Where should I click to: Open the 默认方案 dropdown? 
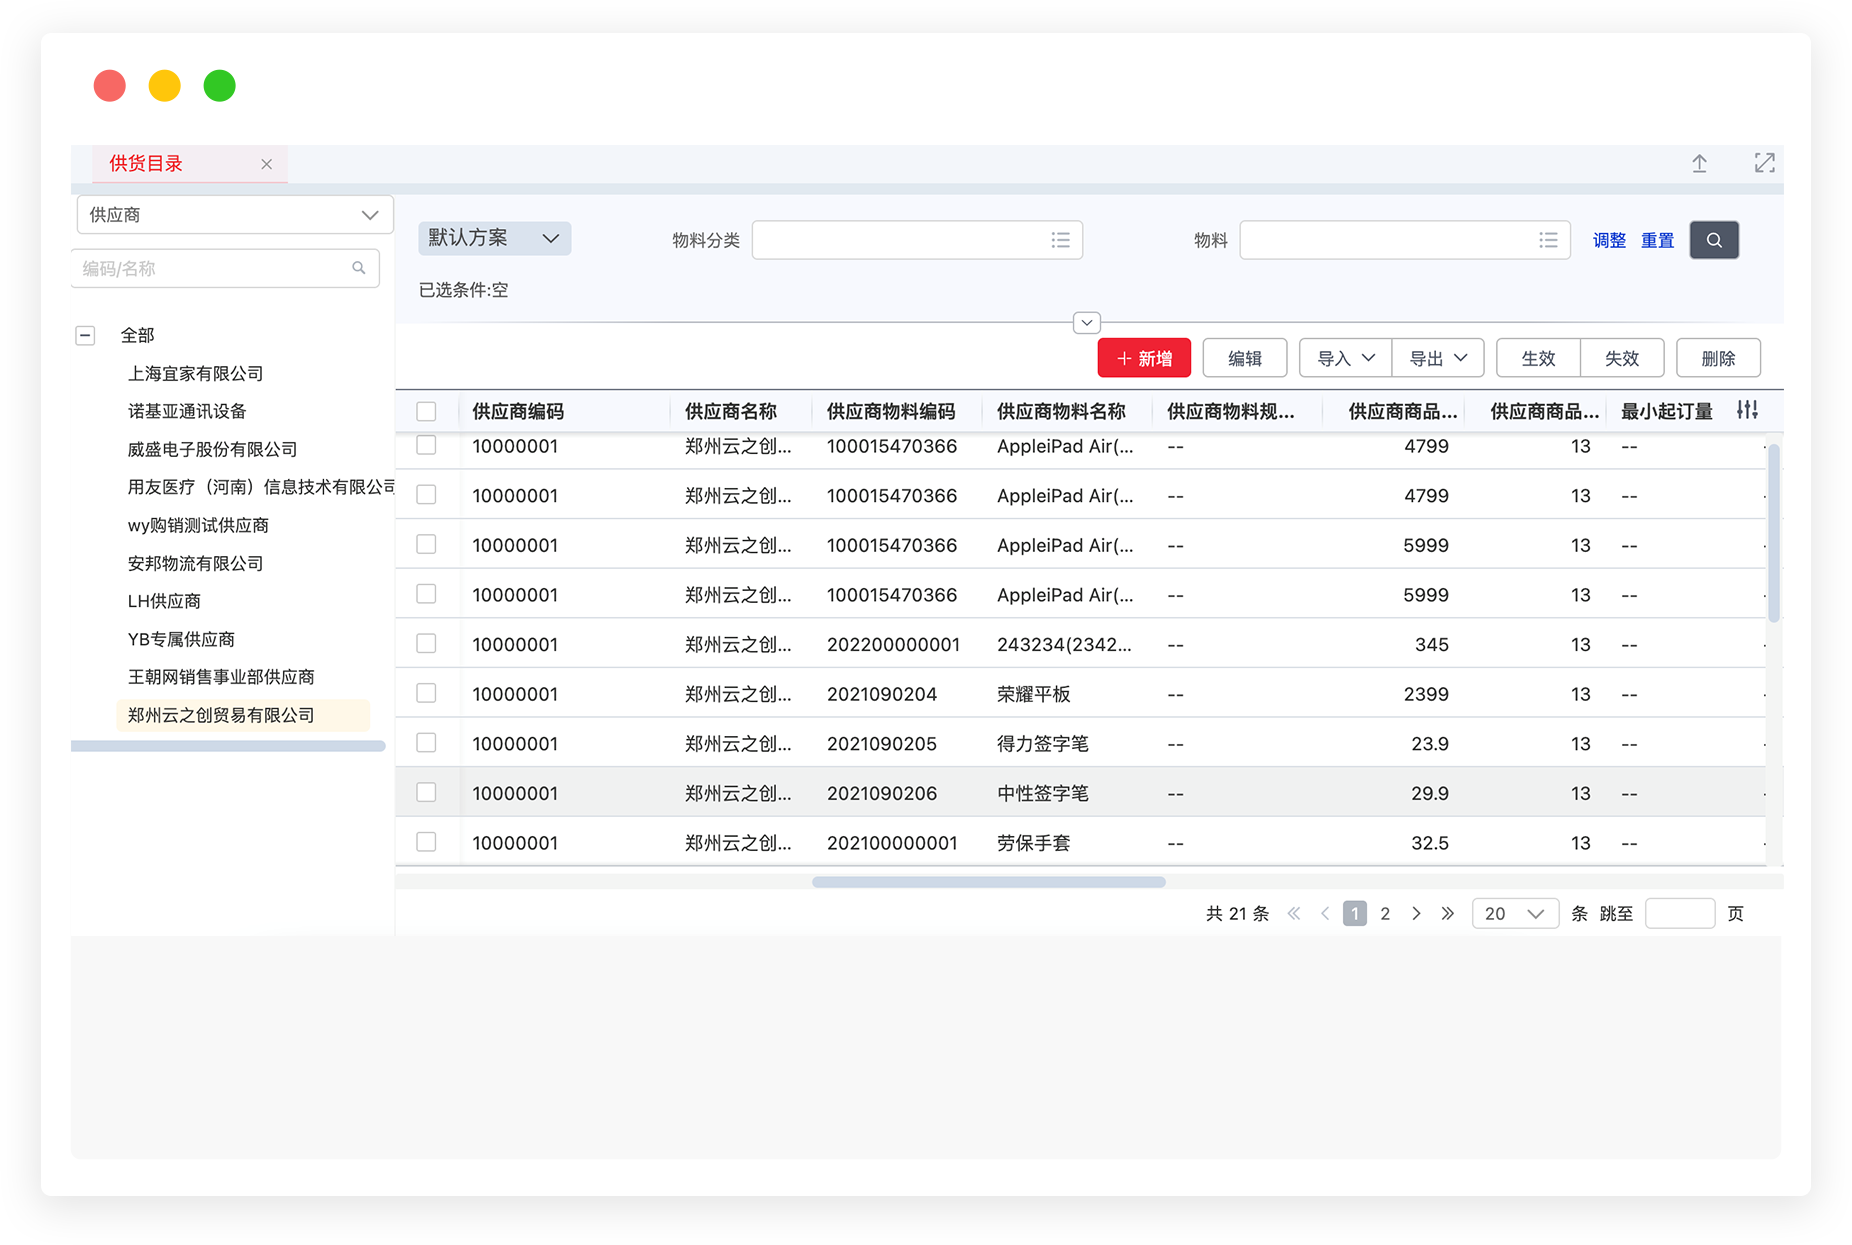click(x=494, y=238)
